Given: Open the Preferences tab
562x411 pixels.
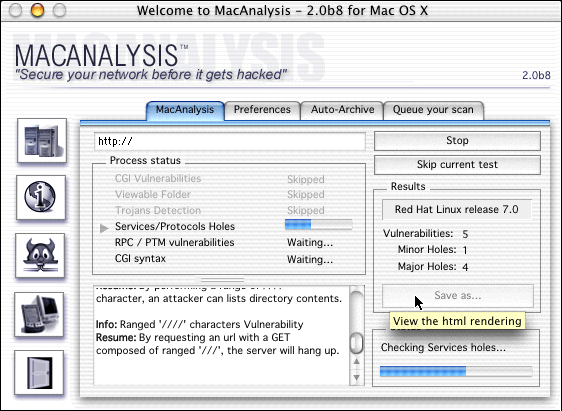Looking at the screenshot, I should click(262, 110).
